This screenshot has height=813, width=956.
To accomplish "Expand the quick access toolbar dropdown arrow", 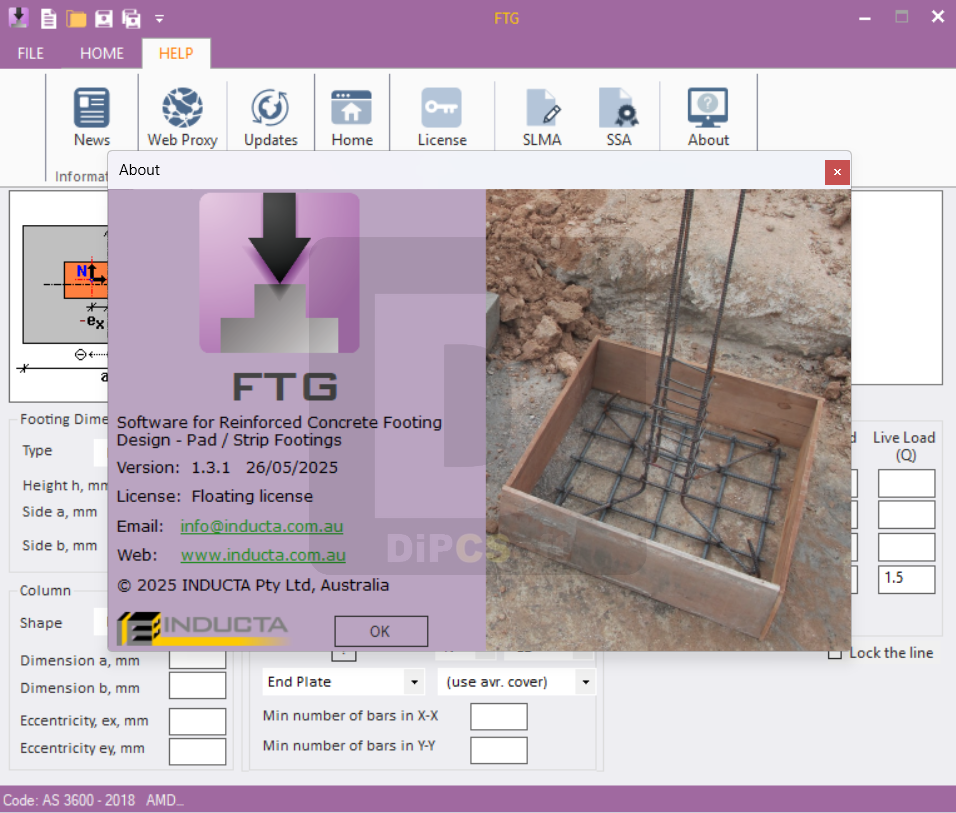I will pos(159,19).
